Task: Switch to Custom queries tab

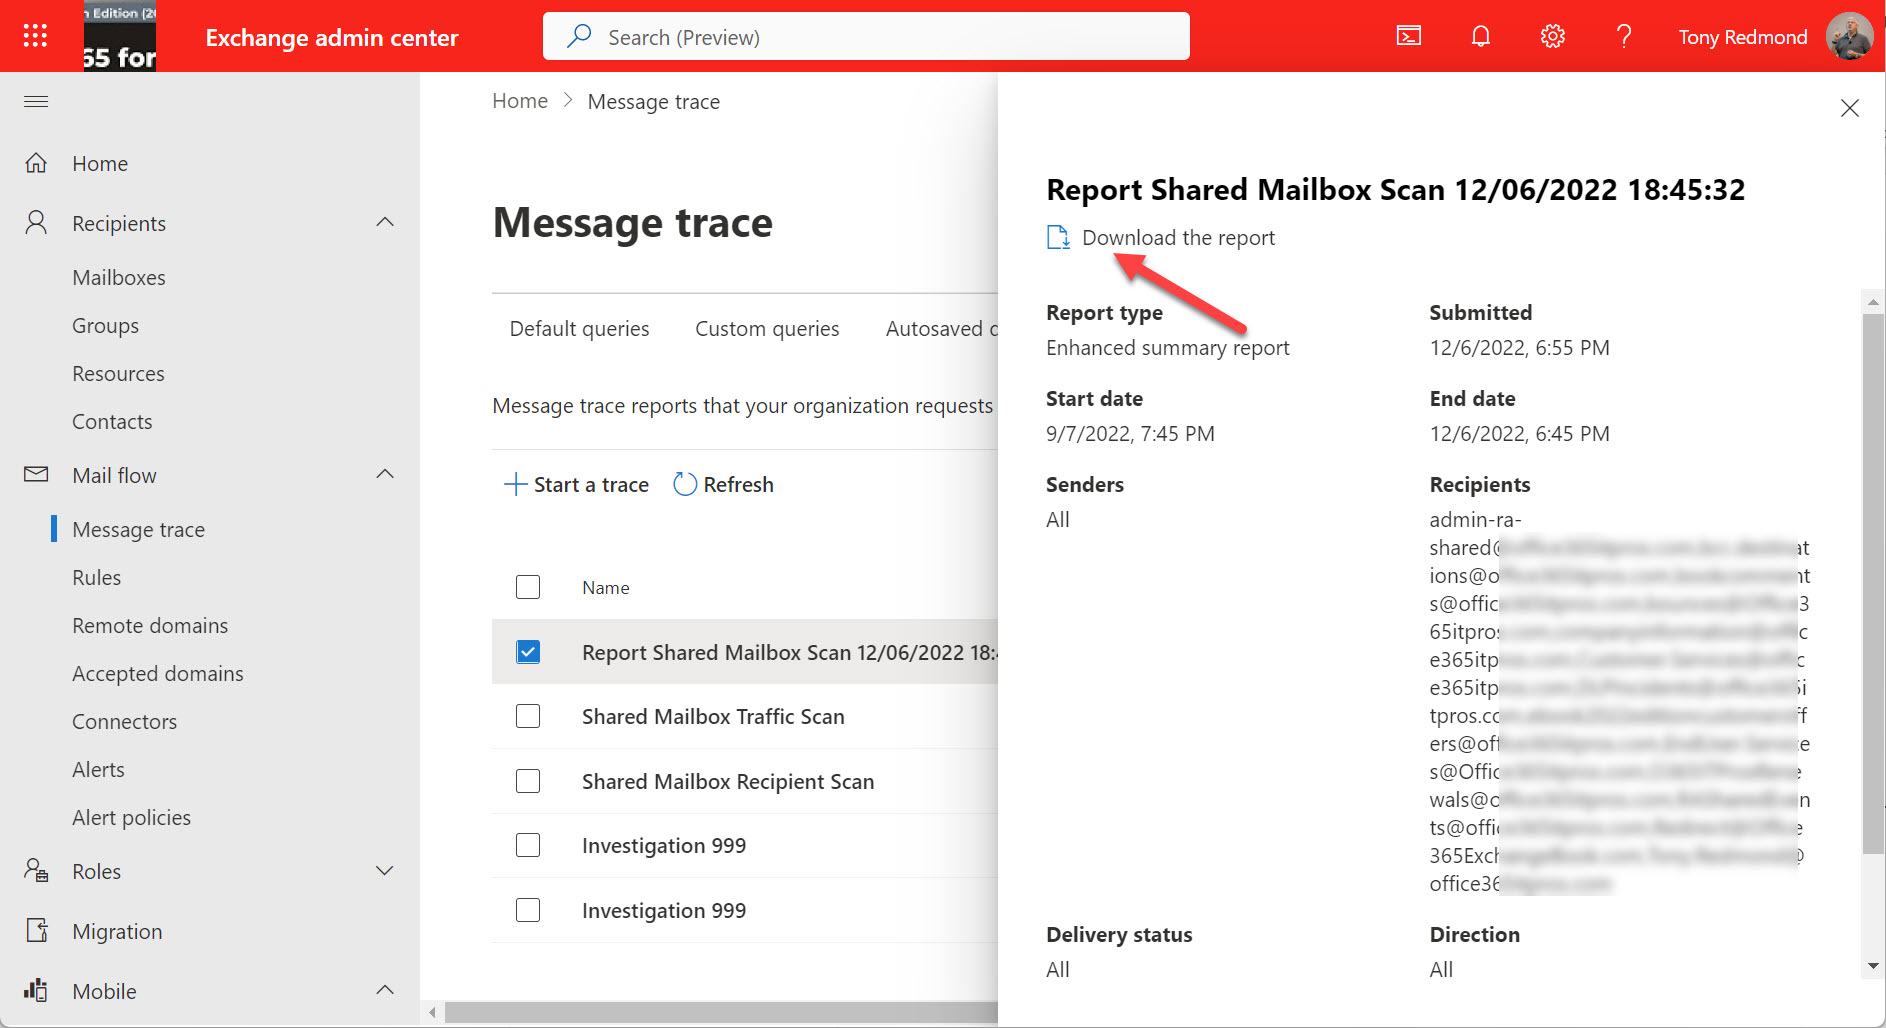Action: (767, 329)
